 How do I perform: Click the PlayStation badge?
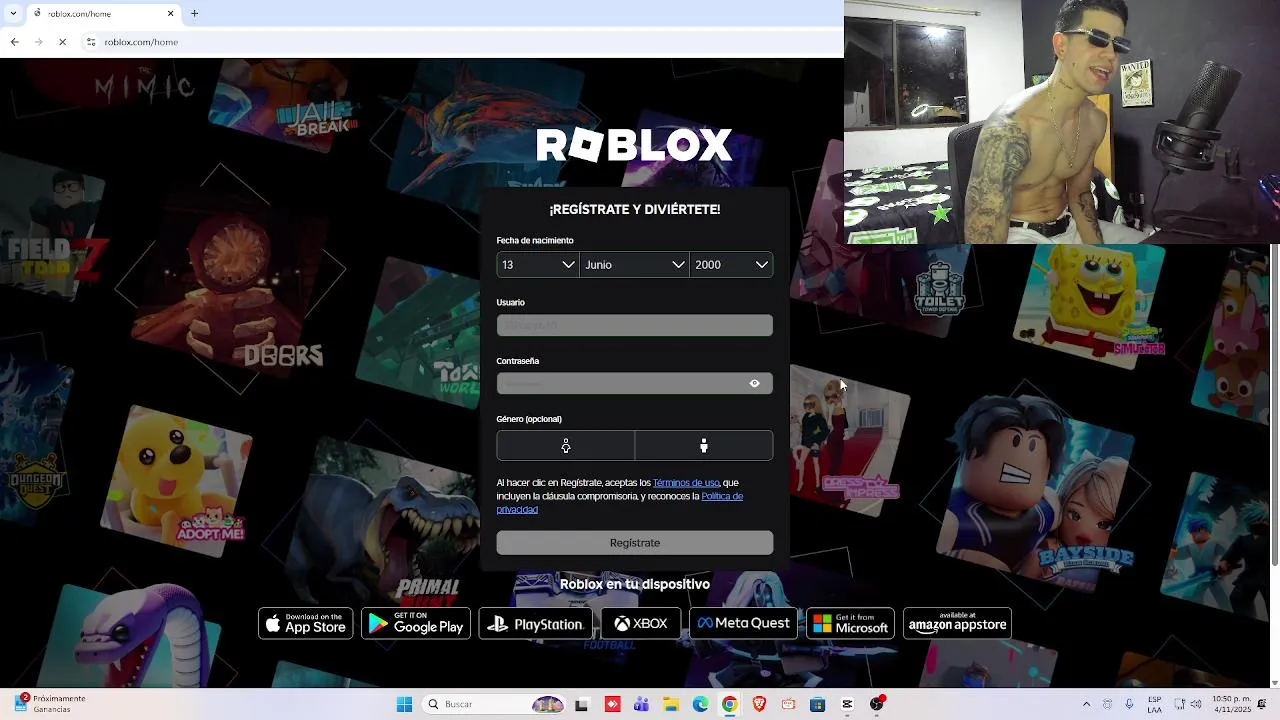click(x=535, y=624)
